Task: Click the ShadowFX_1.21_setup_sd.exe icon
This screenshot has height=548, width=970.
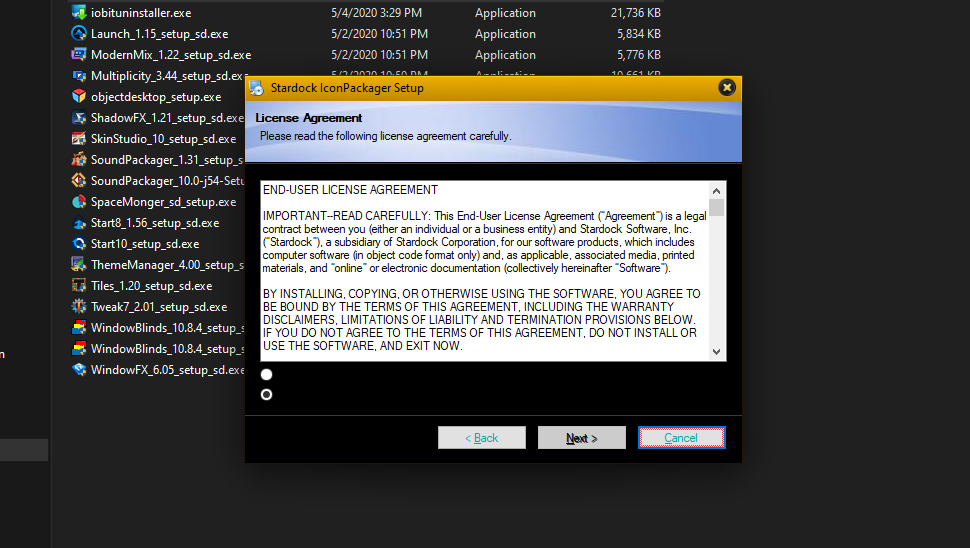Action: click(79, 118)
